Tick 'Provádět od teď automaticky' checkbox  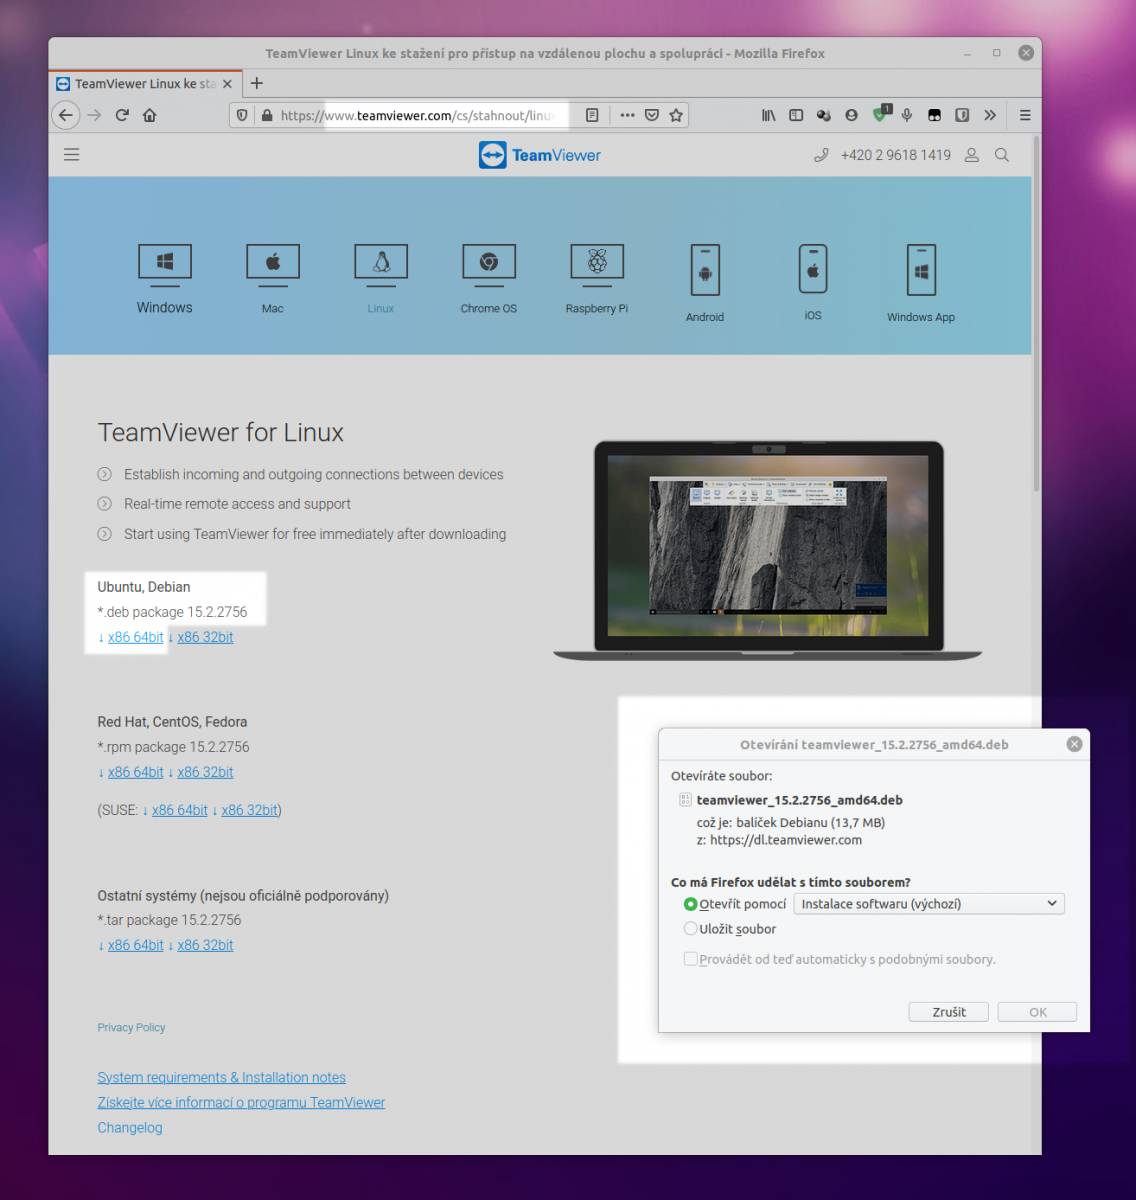click(x=690, y=959)
